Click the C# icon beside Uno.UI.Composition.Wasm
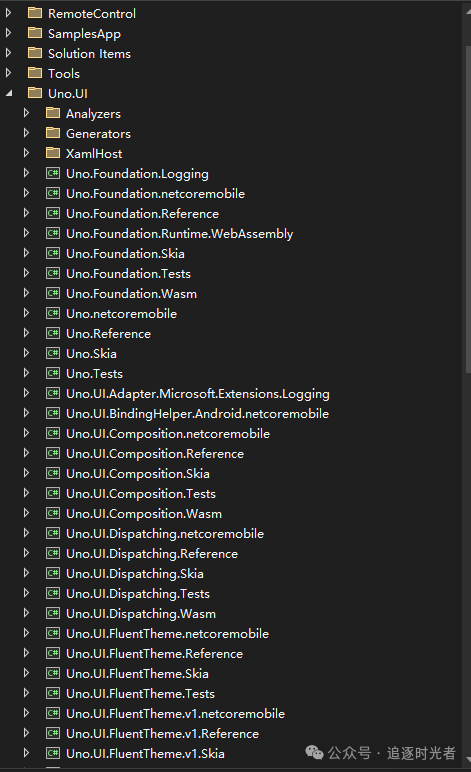 53,514
